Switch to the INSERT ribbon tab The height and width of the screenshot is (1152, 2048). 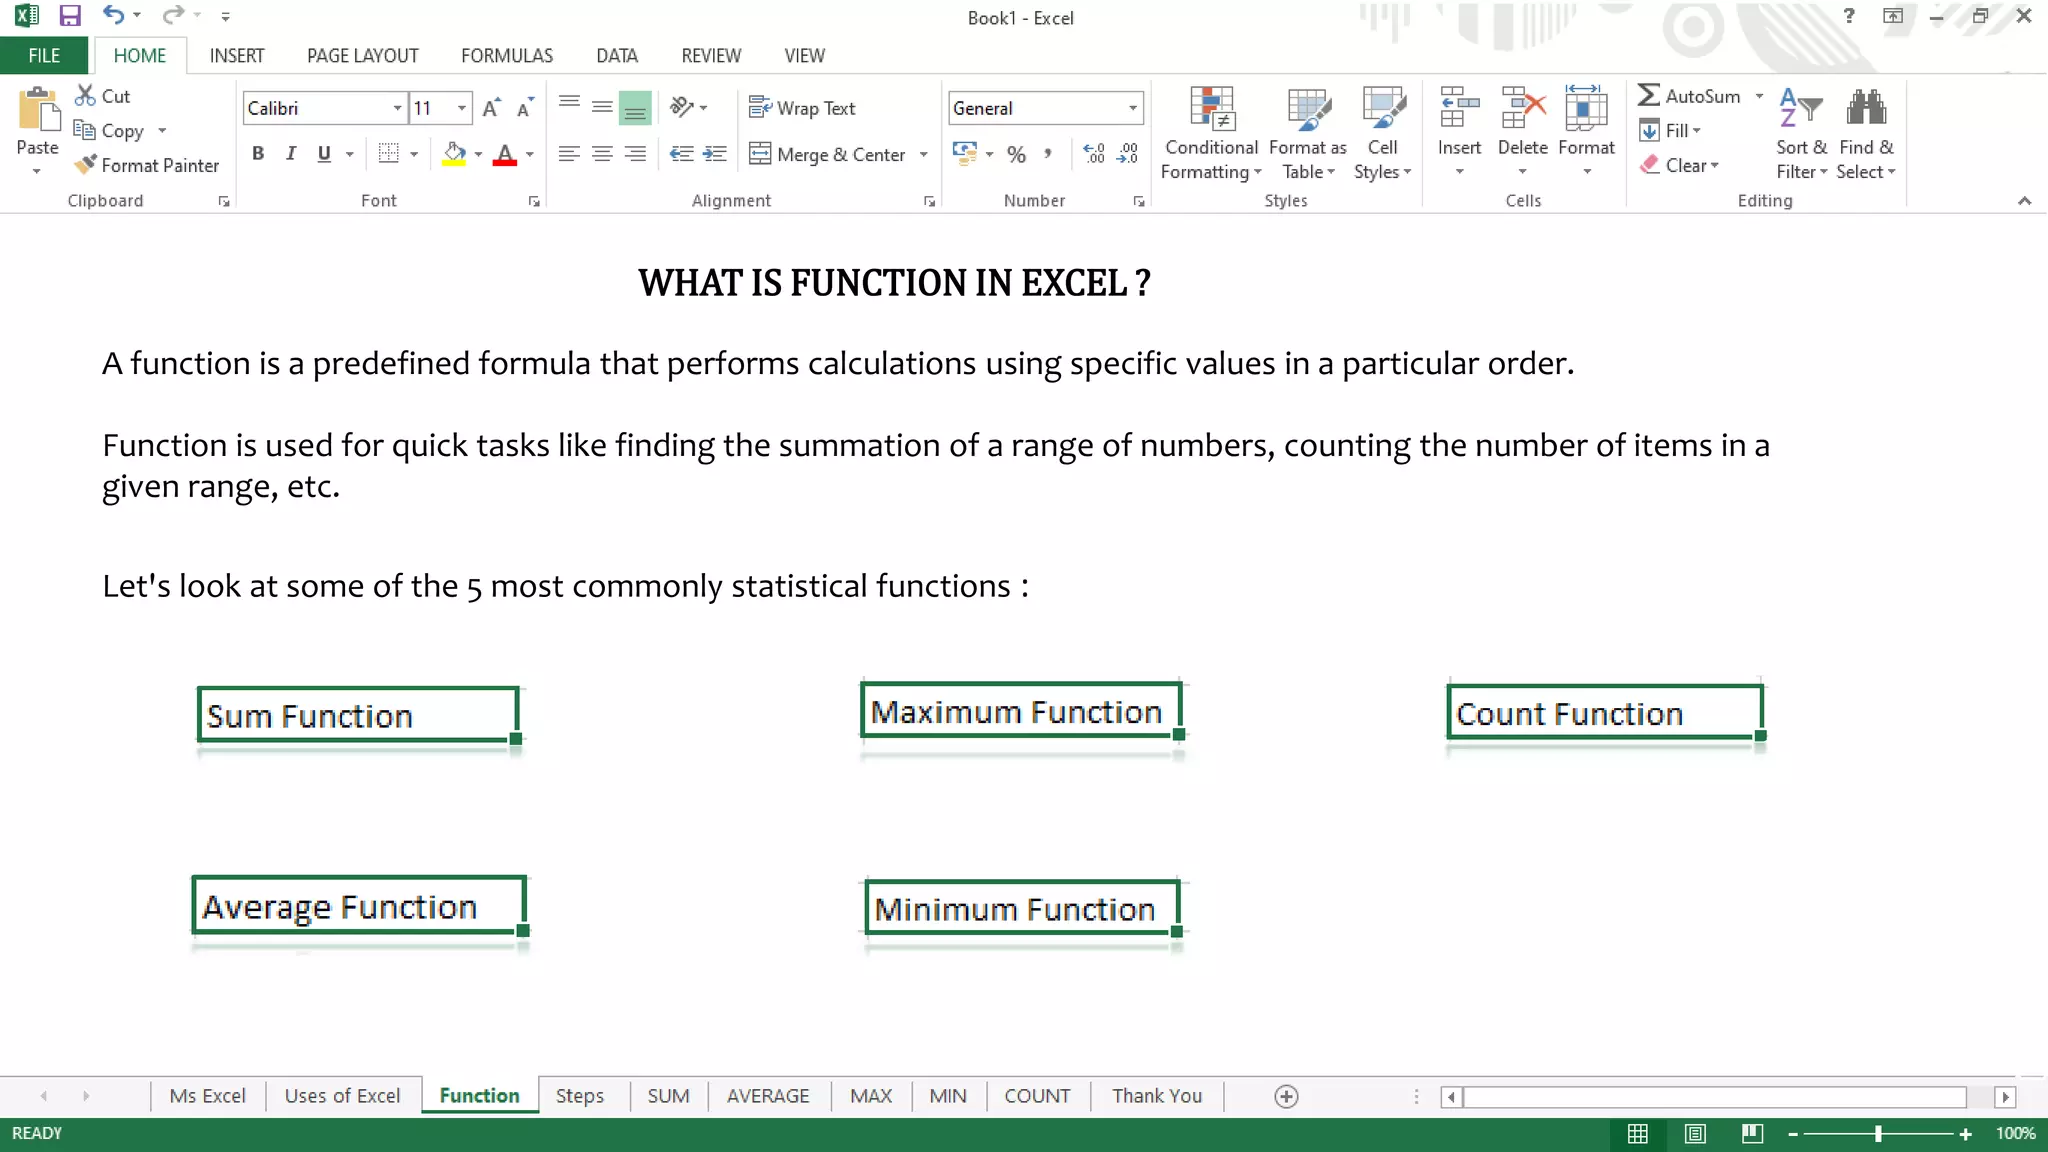pos(237,56)
